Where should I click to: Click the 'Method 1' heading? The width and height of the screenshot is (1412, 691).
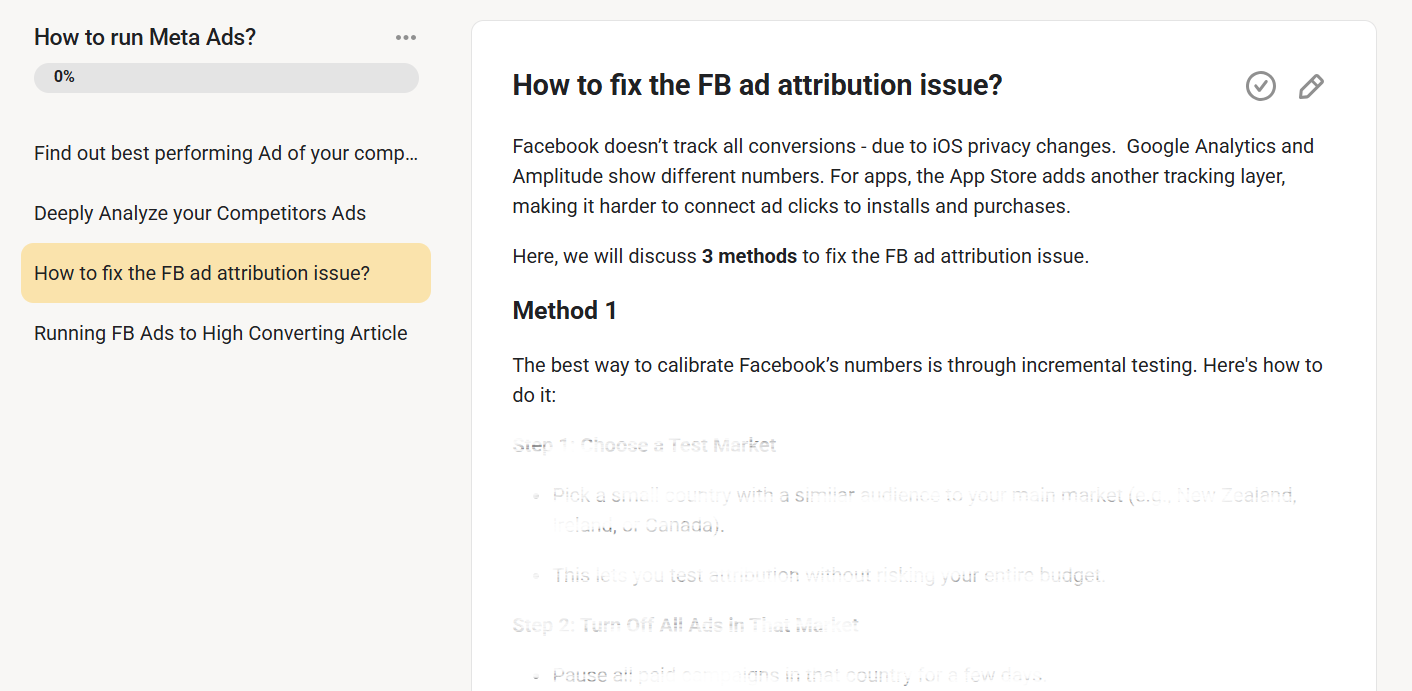click(x=565, y=311)
